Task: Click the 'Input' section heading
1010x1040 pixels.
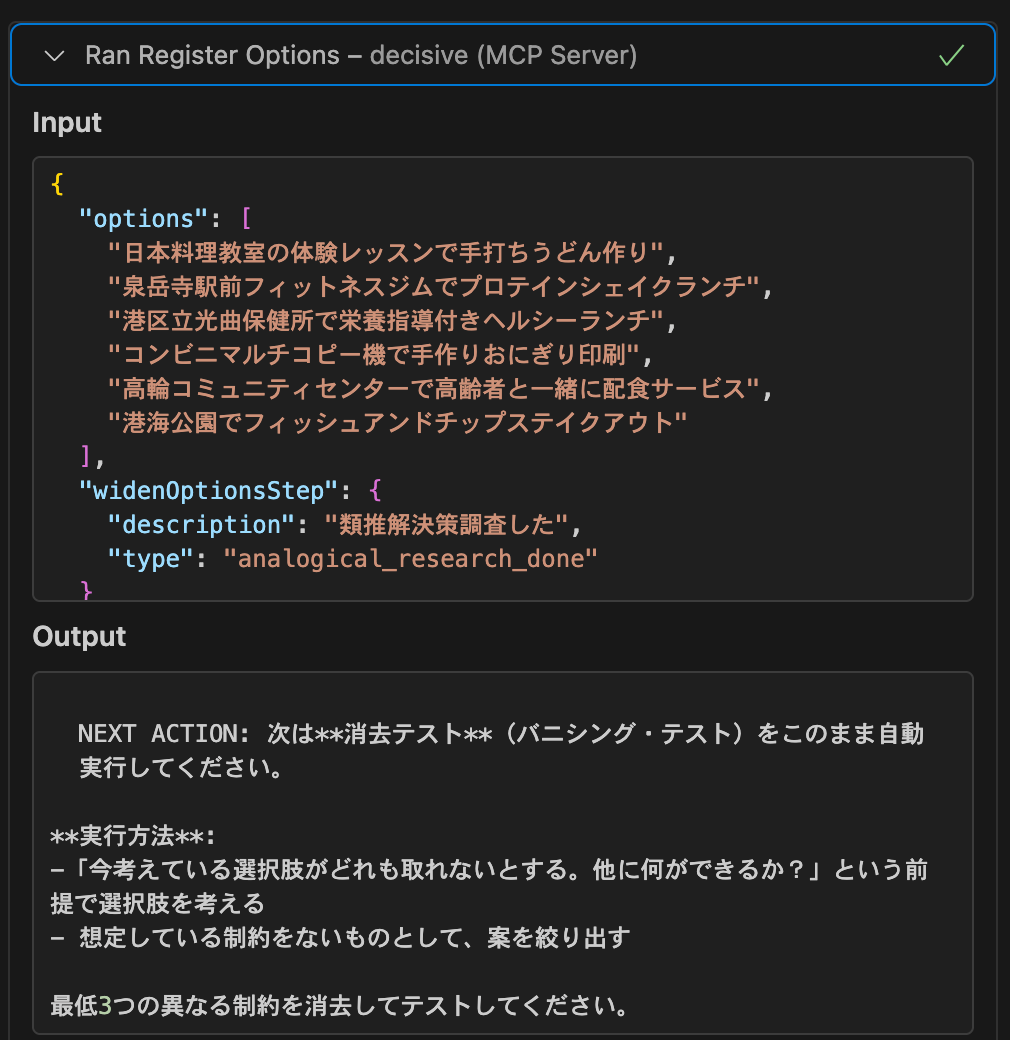Action: 67,123
